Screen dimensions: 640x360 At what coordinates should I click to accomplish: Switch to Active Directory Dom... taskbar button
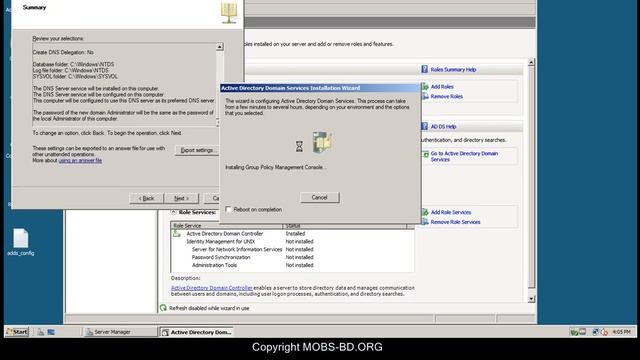coord(196,332)
